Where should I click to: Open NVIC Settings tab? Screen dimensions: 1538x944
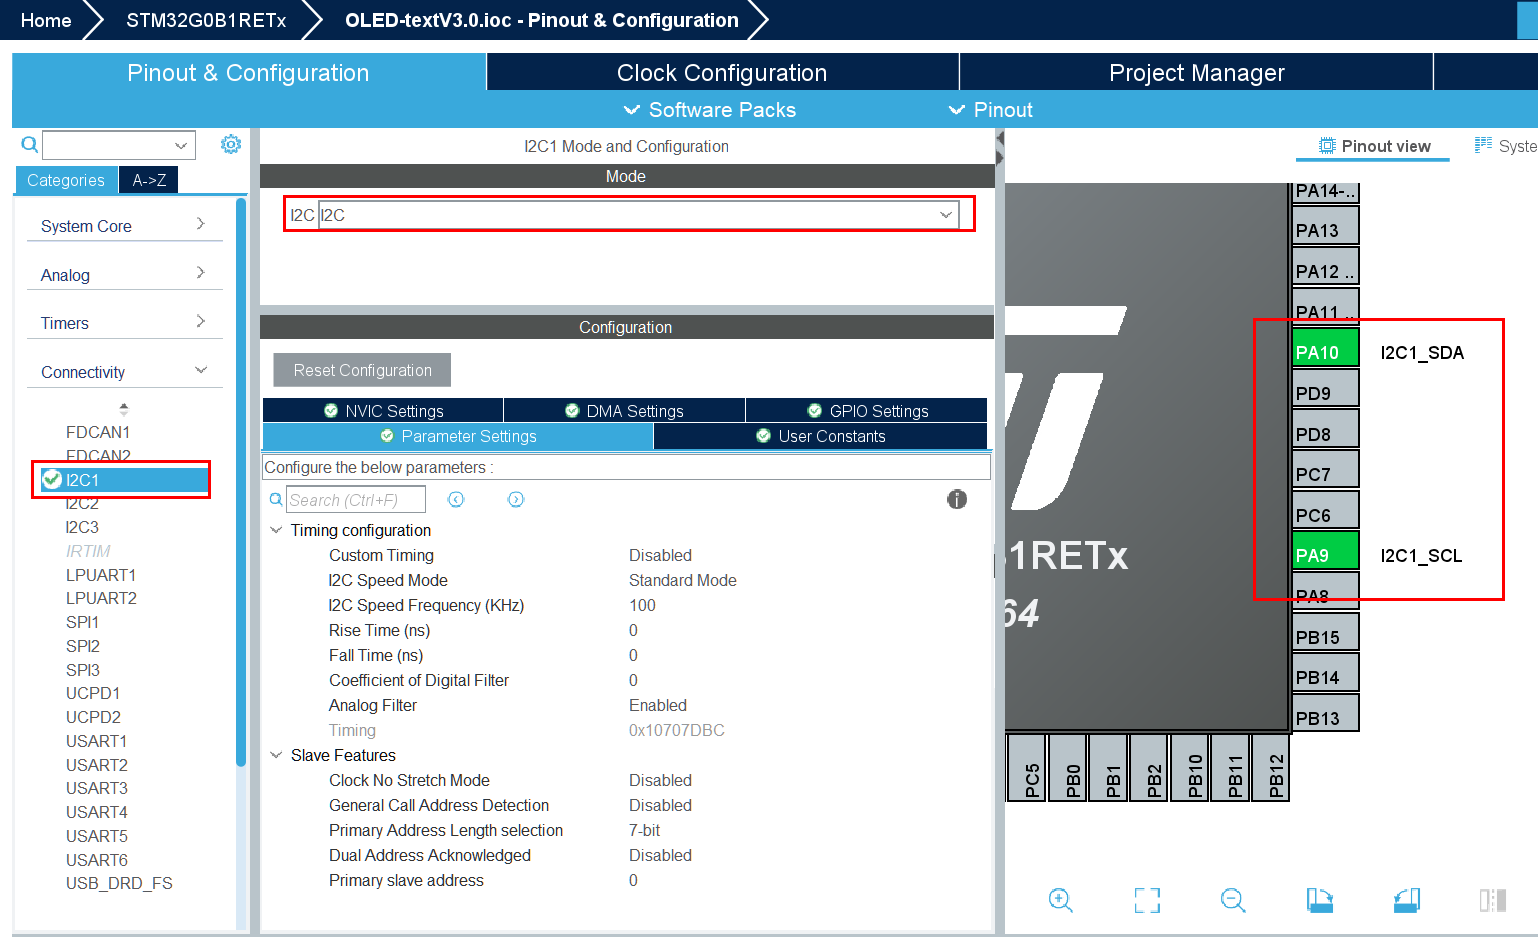[x=383, y=411]
